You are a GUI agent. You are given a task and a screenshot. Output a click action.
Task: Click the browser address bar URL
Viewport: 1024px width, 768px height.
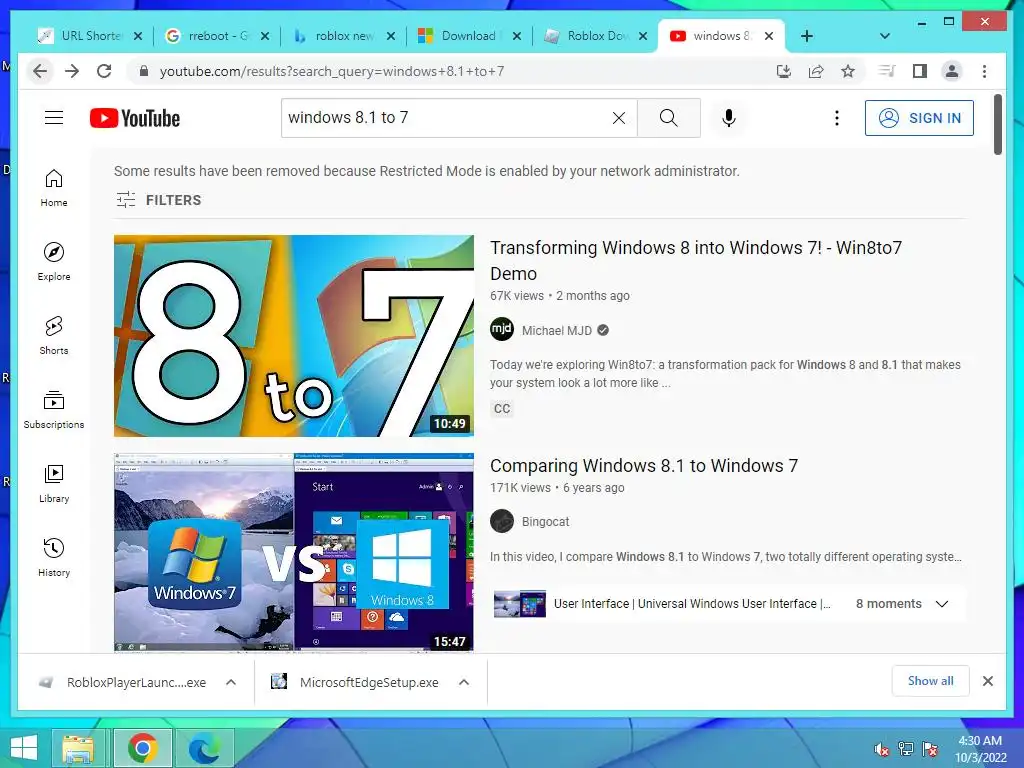[x=332, y=71]
